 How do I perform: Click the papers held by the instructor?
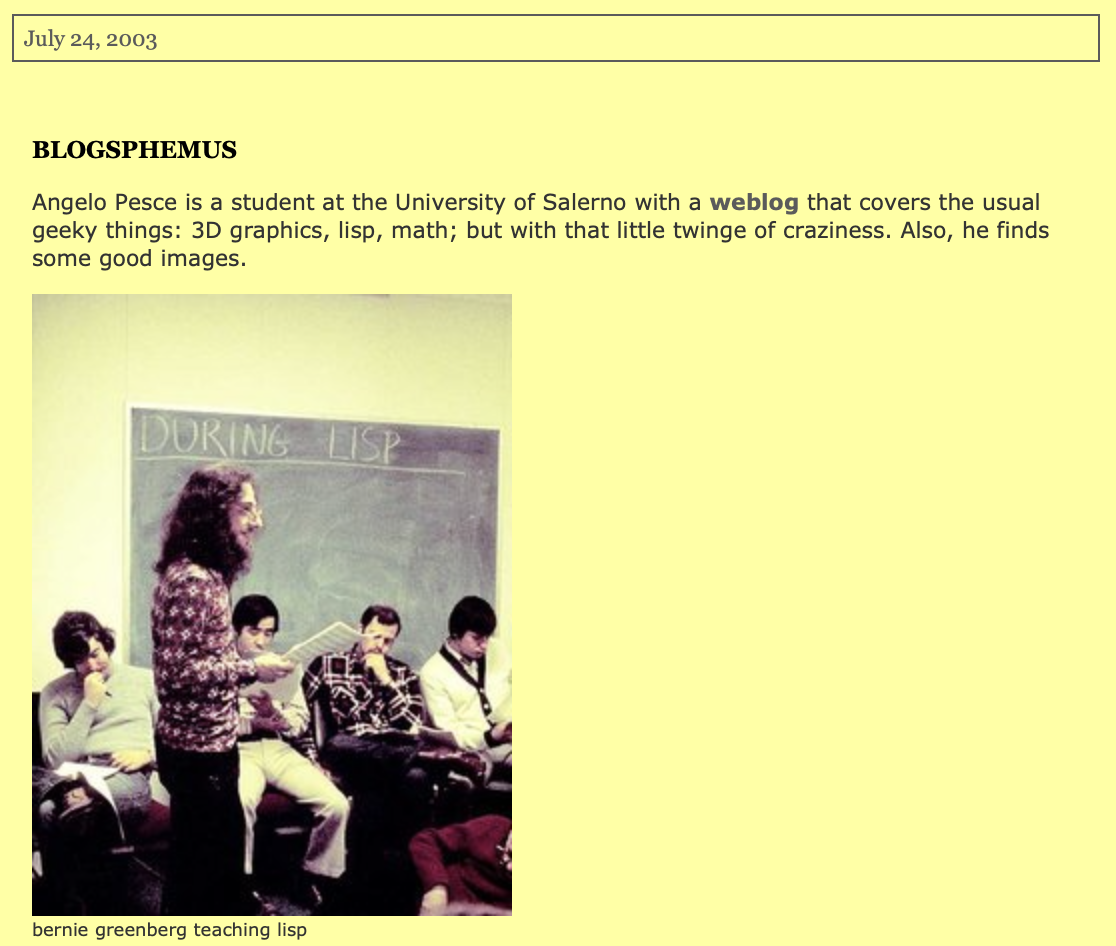click(x=324, y=641)
